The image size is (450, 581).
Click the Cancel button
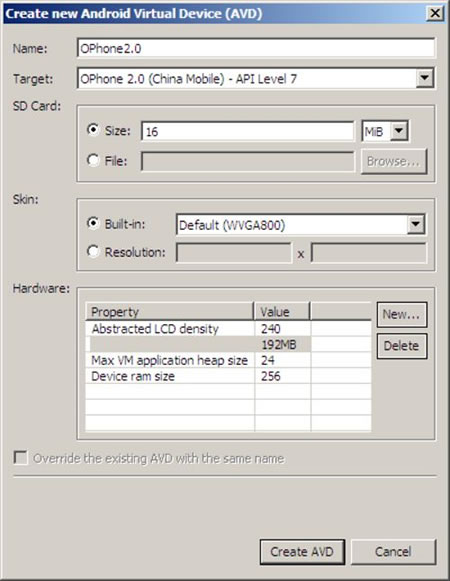(x=393, y=552)
